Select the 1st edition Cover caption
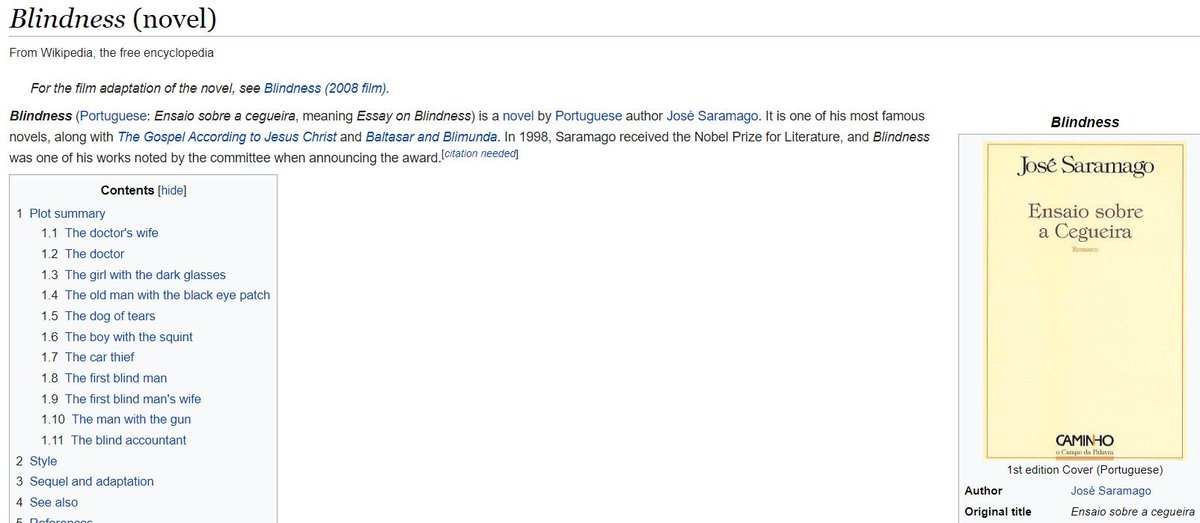Viewport: 1200px width, 523px height. click(1084, 470)
